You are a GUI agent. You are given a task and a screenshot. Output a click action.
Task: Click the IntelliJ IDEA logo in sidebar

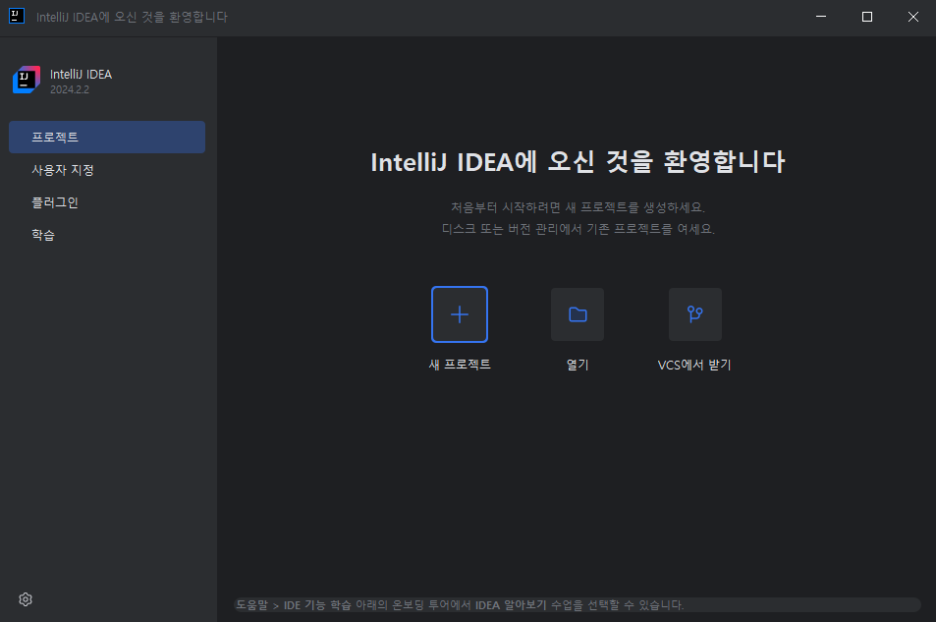click(x=27, y=80)
